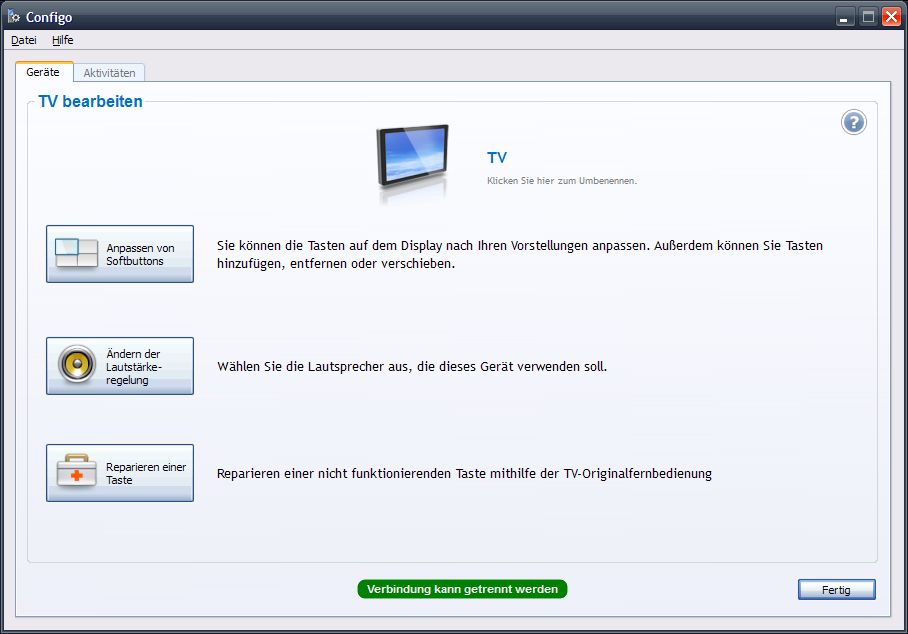Screen dimensions: 908x634
Task: Click the Anpassen von Softbuttons button
Action: click(119, 253)
